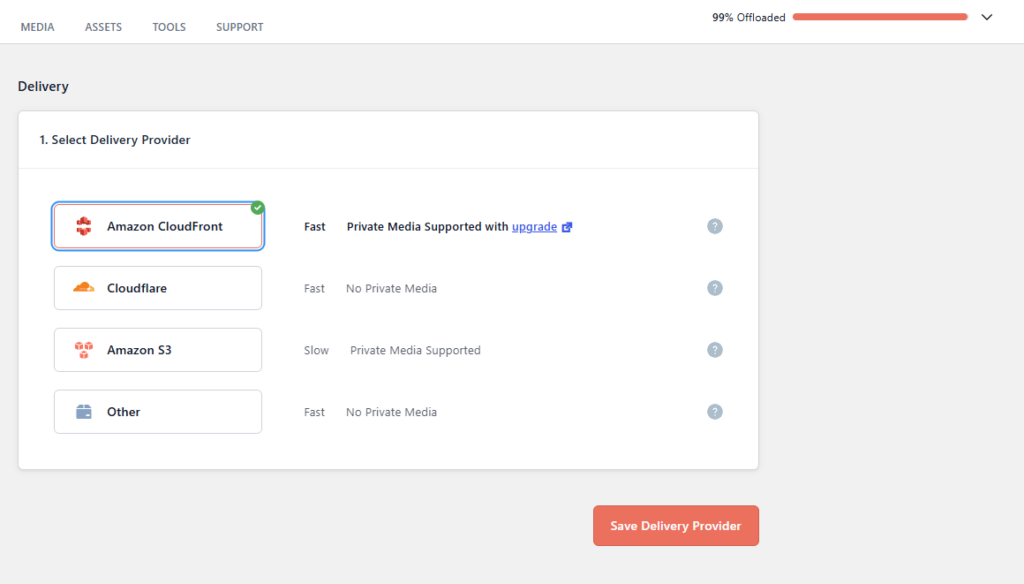
Task: Click 'Fast' label in Cloudflare row
Action: pyautogui.click(x=314, y=288)
